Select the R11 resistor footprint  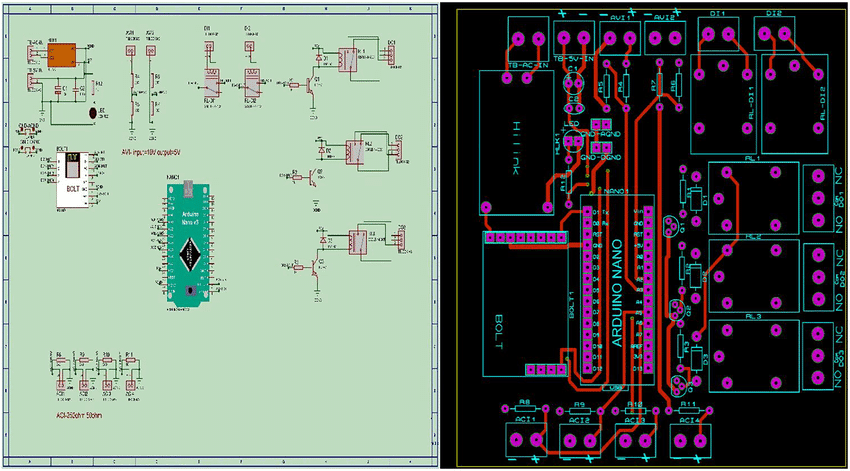[x=687, y=410]
